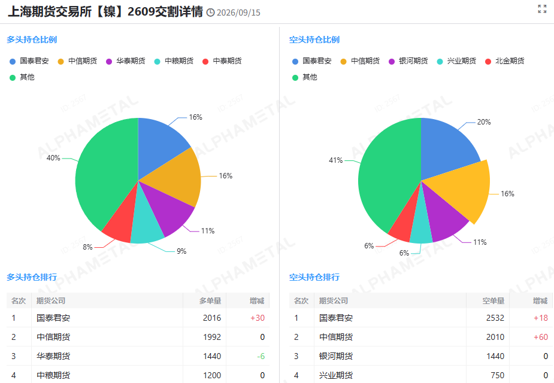Viewport: 554px width, 383px height.
Task: Click the 多头持仓排行 section title
Action: click(32, 277)
